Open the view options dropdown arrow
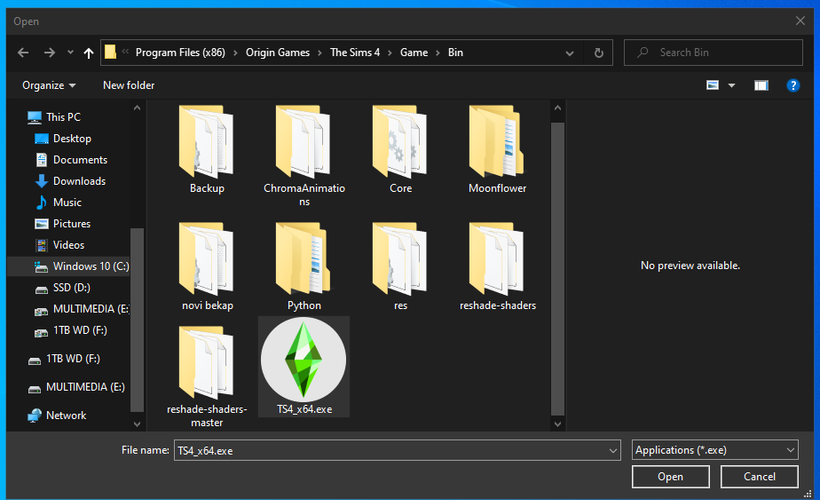This screenshot has width=820, height=500. click(732, 86)
